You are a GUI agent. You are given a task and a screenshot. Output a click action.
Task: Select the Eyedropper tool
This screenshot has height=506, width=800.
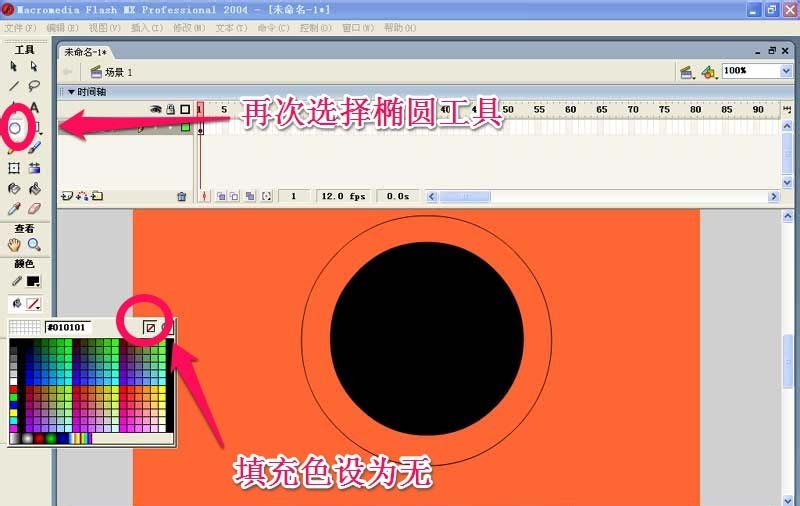[14, 209]
